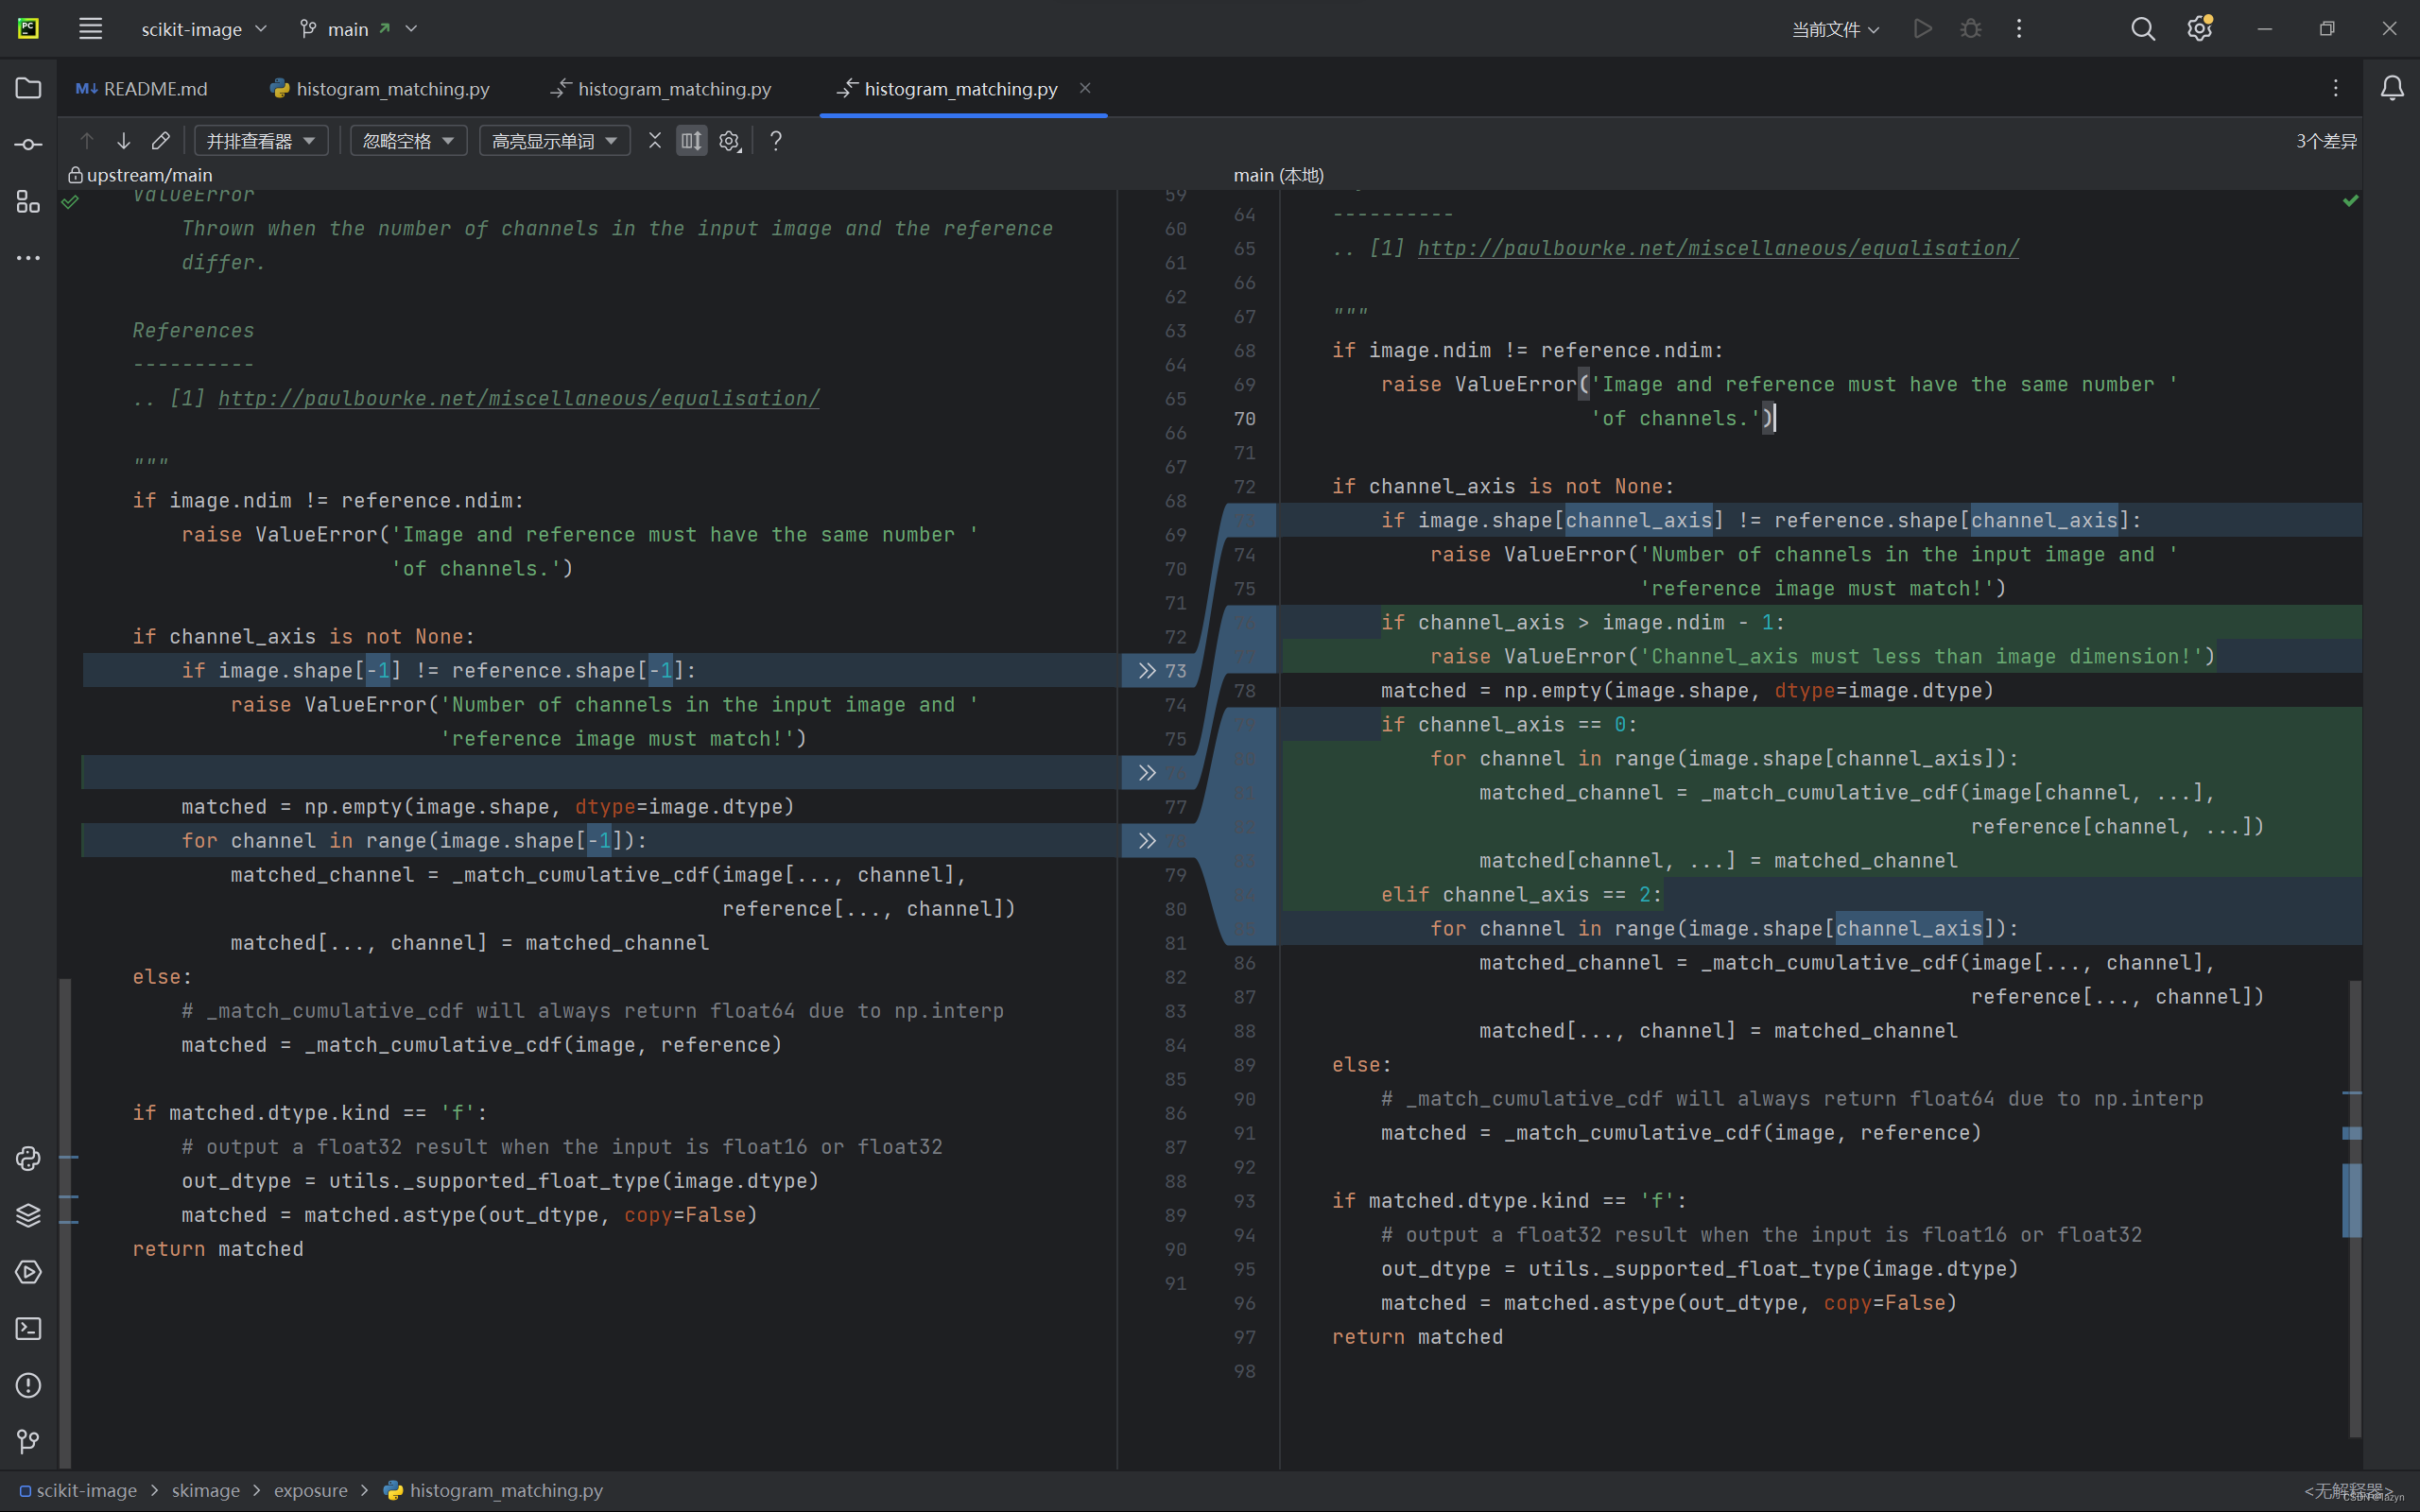Open the Python Console tool window
2420x1512 pixels.
pyautogui.click(x=28, y=1159)
